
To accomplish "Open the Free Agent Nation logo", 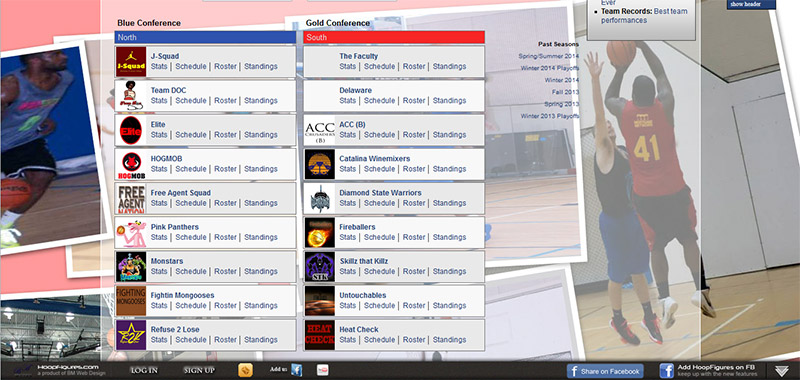I will 131,198.
